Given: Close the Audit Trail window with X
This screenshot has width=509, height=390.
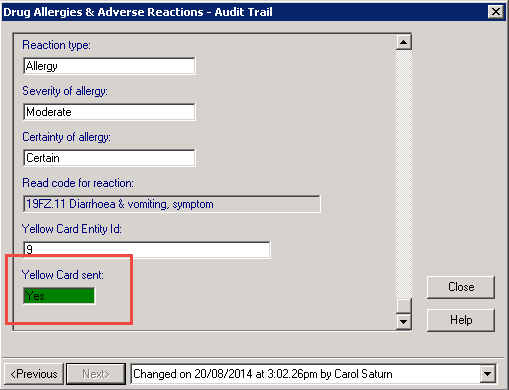Looking at the screenshot, I should pos(496,12).
